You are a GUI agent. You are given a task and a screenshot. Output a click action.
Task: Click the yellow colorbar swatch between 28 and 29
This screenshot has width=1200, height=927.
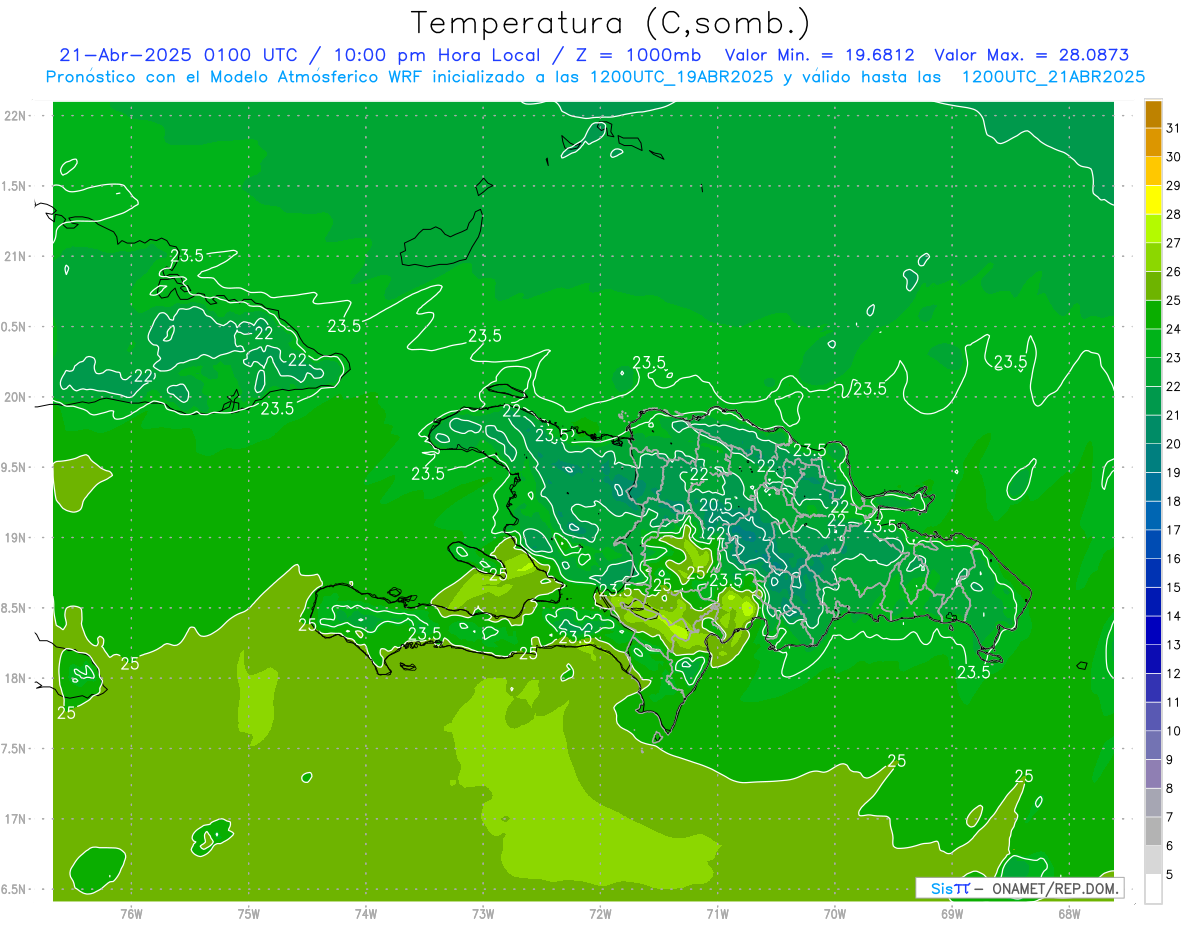coord(1153,200)
